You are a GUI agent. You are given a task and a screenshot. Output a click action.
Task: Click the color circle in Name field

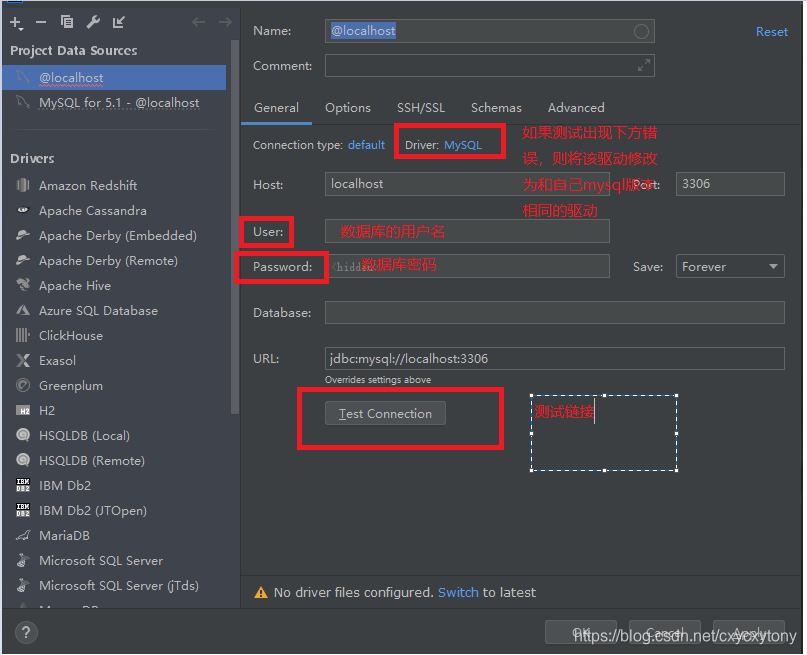click(x=641, y=31)
